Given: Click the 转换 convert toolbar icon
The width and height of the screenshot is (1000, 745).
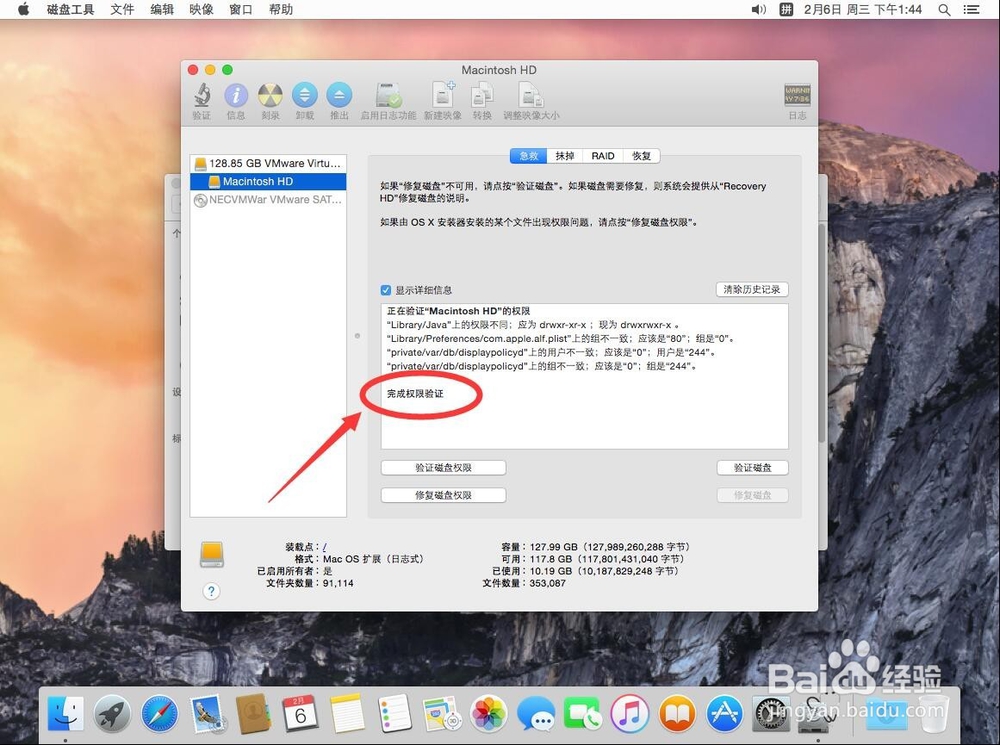Looking at the screenshot, I should (482, 95).
